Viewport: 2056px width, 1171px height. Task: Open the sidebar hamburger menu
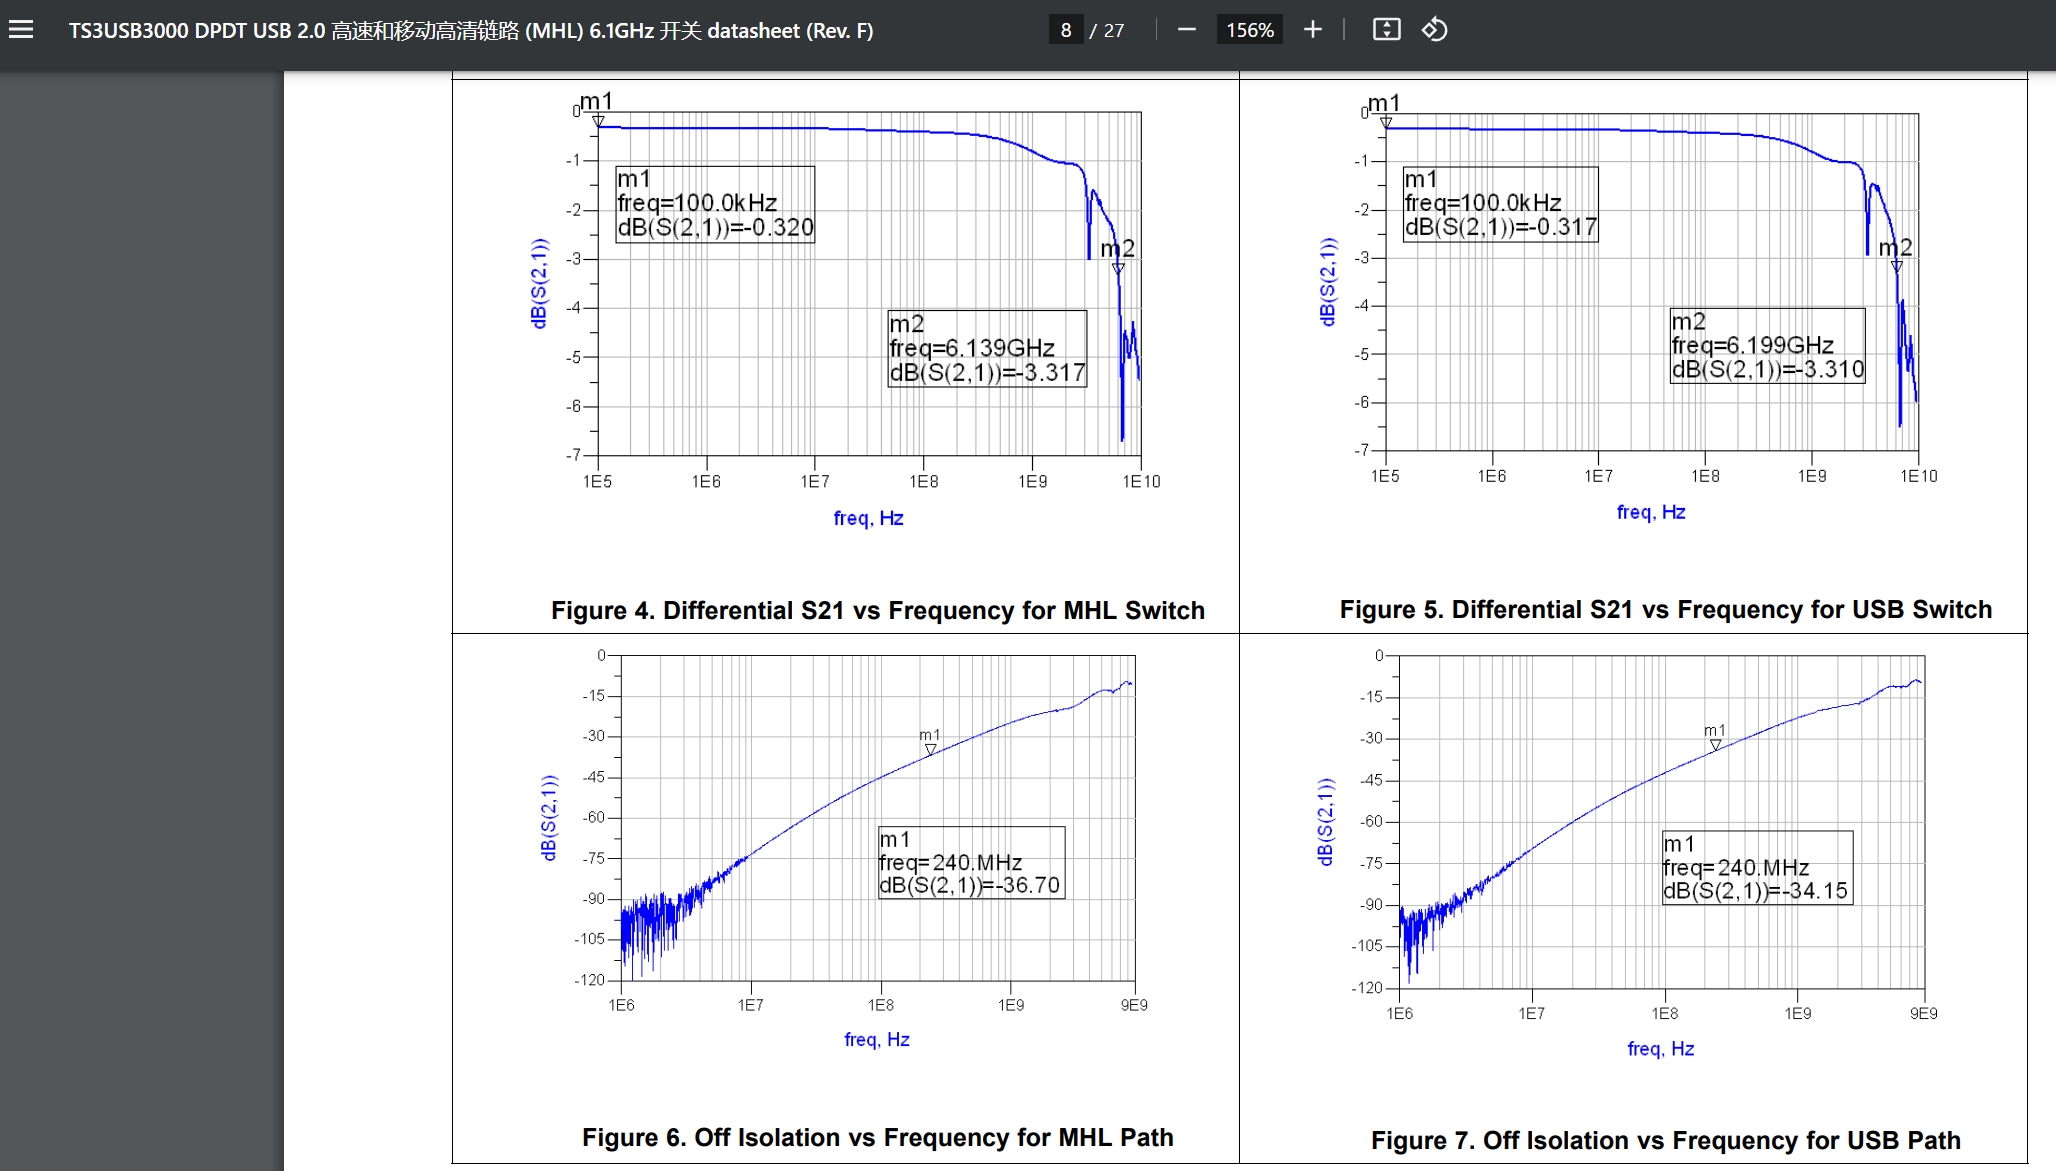pos(21,30)
